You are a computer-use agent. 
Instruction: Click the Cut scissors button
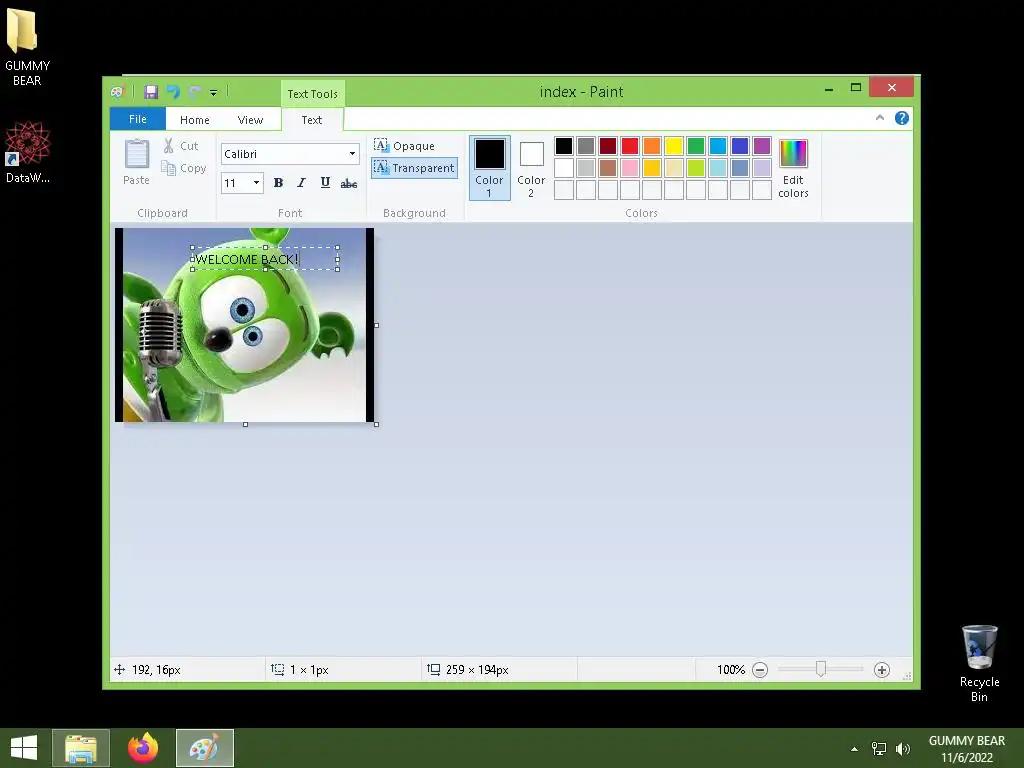182,146
